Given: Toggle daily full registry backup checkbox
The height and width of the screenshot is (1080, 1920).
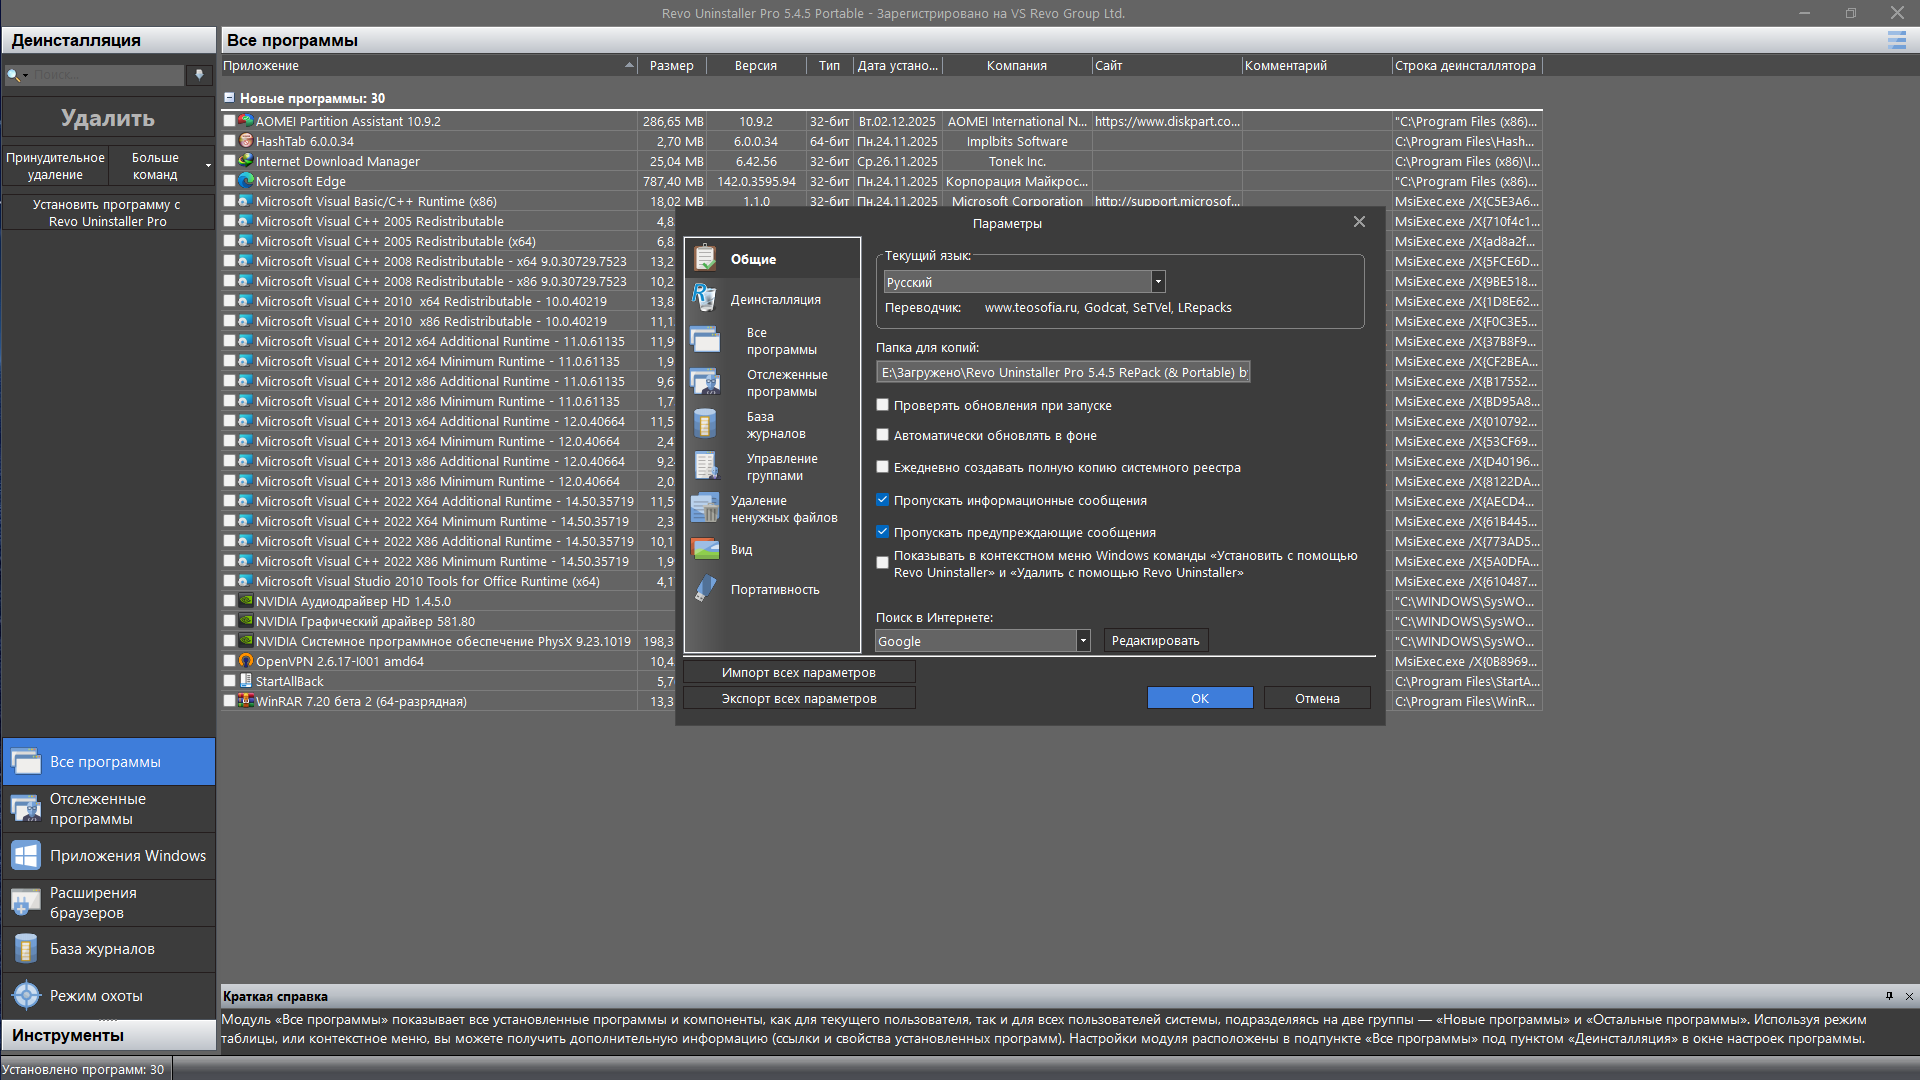Looking at the screenshot, I should pos(883,467).
